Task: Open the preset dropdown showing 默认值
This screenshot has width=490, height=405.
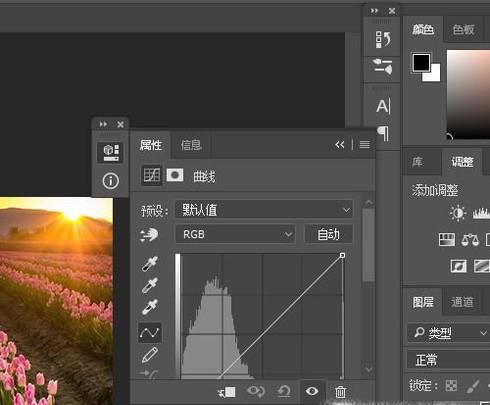Action: pyautogui.click(x=264, y=210)
